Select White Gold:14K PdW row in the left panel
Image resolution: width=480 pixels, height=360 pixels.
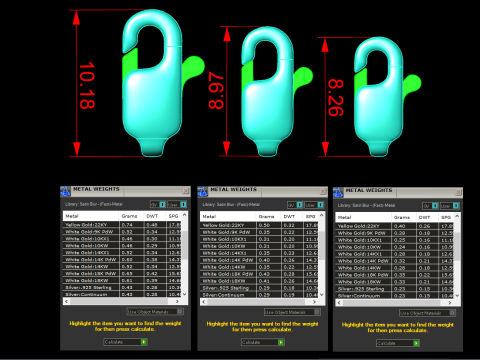coord(122,259)
